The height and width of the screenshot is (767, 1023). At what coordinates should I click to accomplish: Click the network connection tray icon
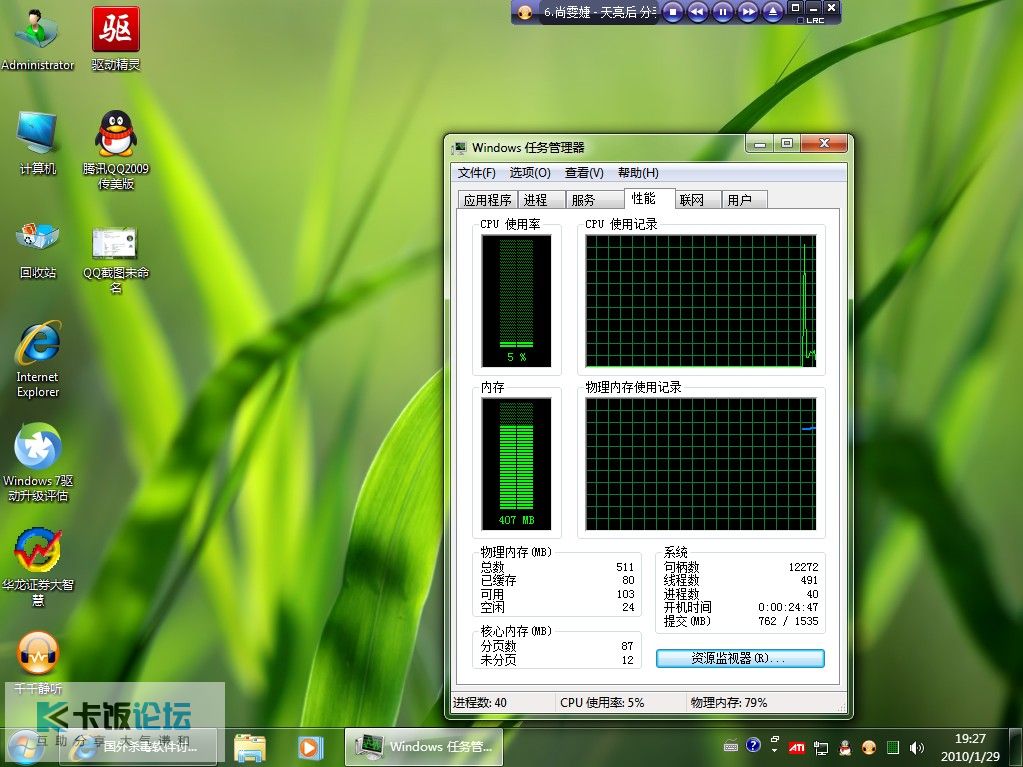click(821, 747)
